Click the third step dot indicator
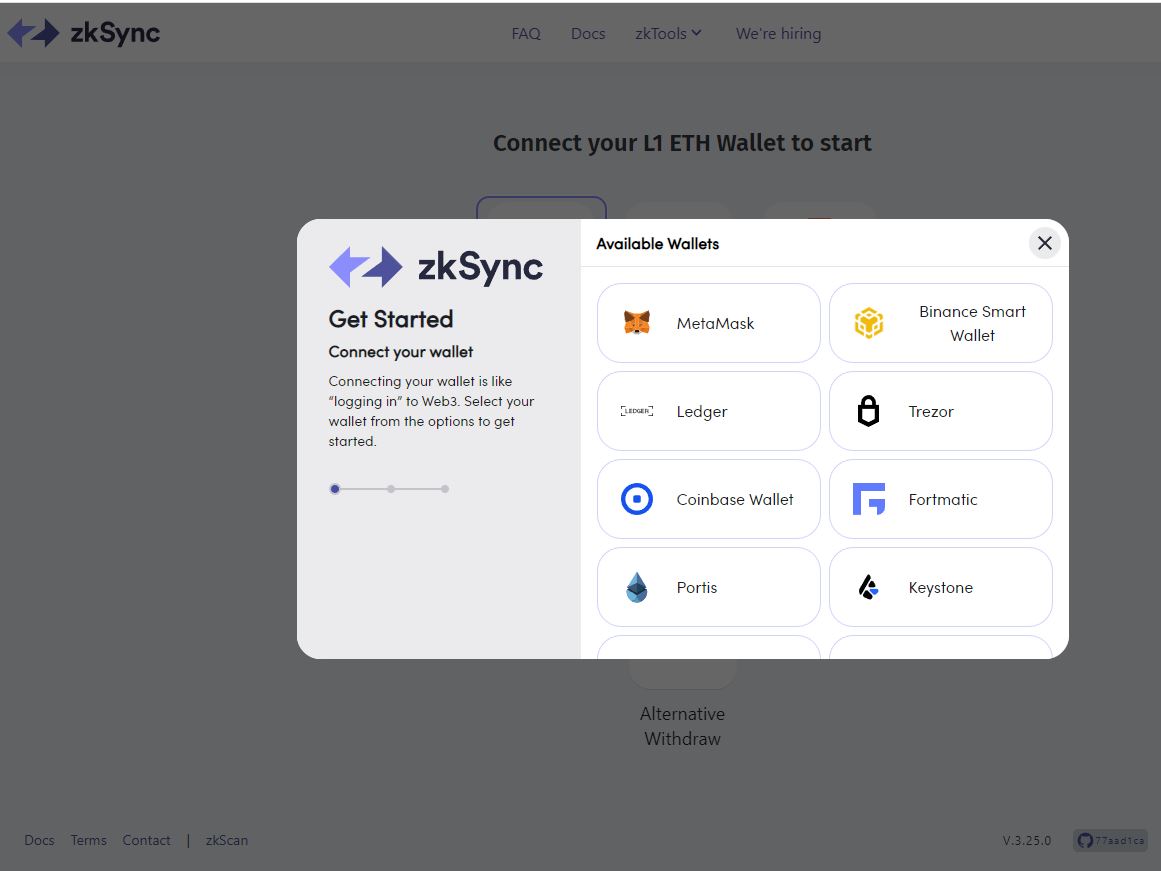This screenshot has height=871, width=1161. pyautogui.click(x=445, y=489)
